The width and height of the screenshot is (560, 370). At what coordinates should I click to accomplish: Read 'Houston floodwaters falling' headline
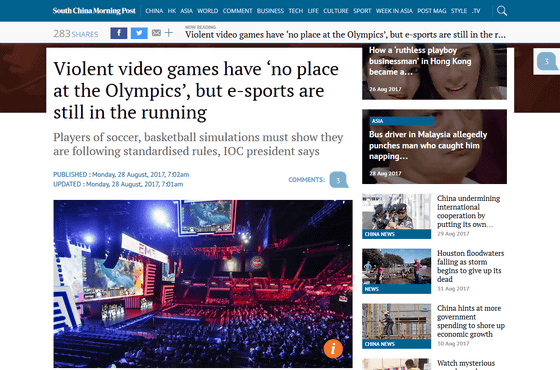470,266
